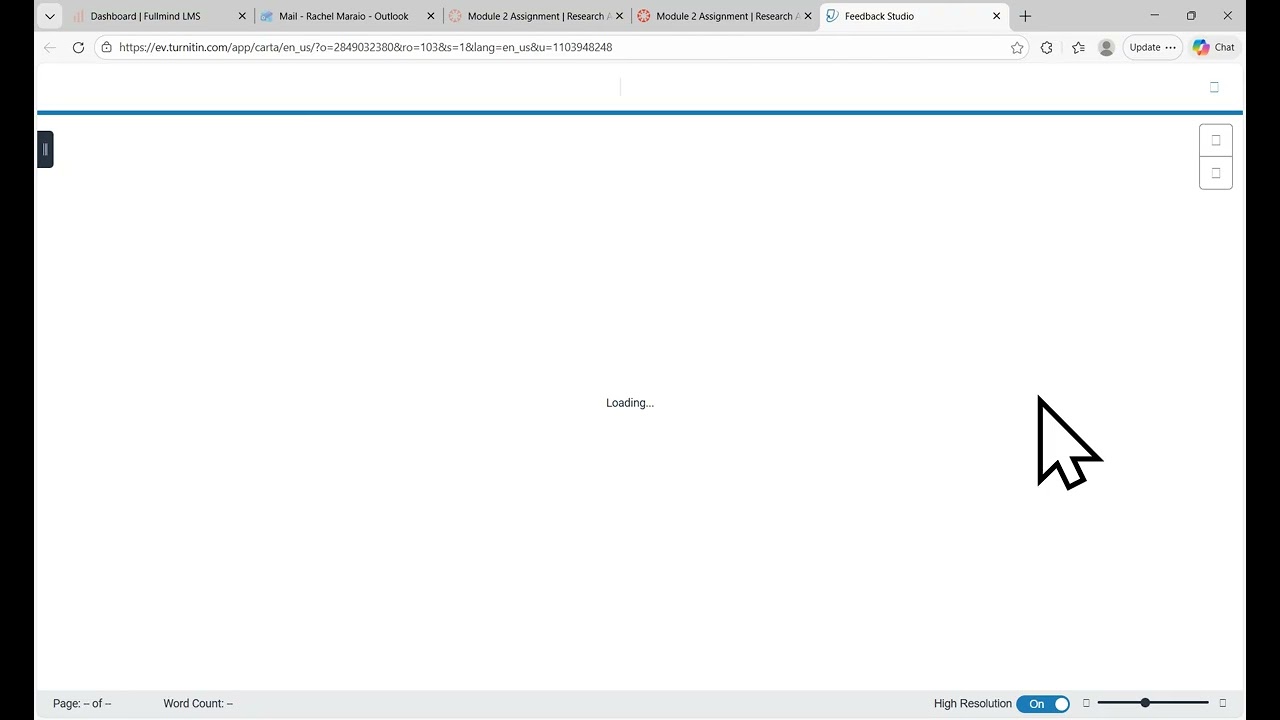Click the Loading... text
1280x720 pixels.
pyautogui.click(x=630, y=403)
